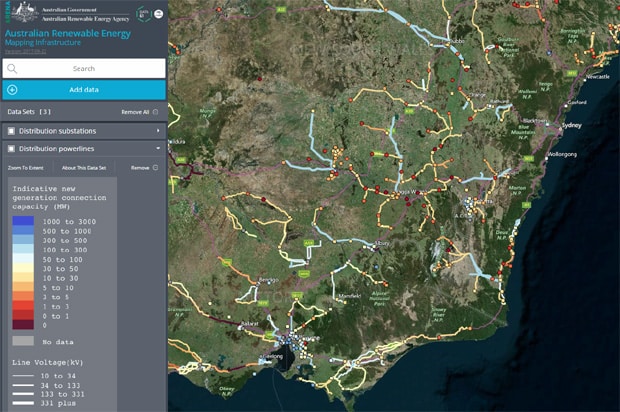
Task: Focus the Search input field
Action: pyautogui.click(x=84, y=68)
